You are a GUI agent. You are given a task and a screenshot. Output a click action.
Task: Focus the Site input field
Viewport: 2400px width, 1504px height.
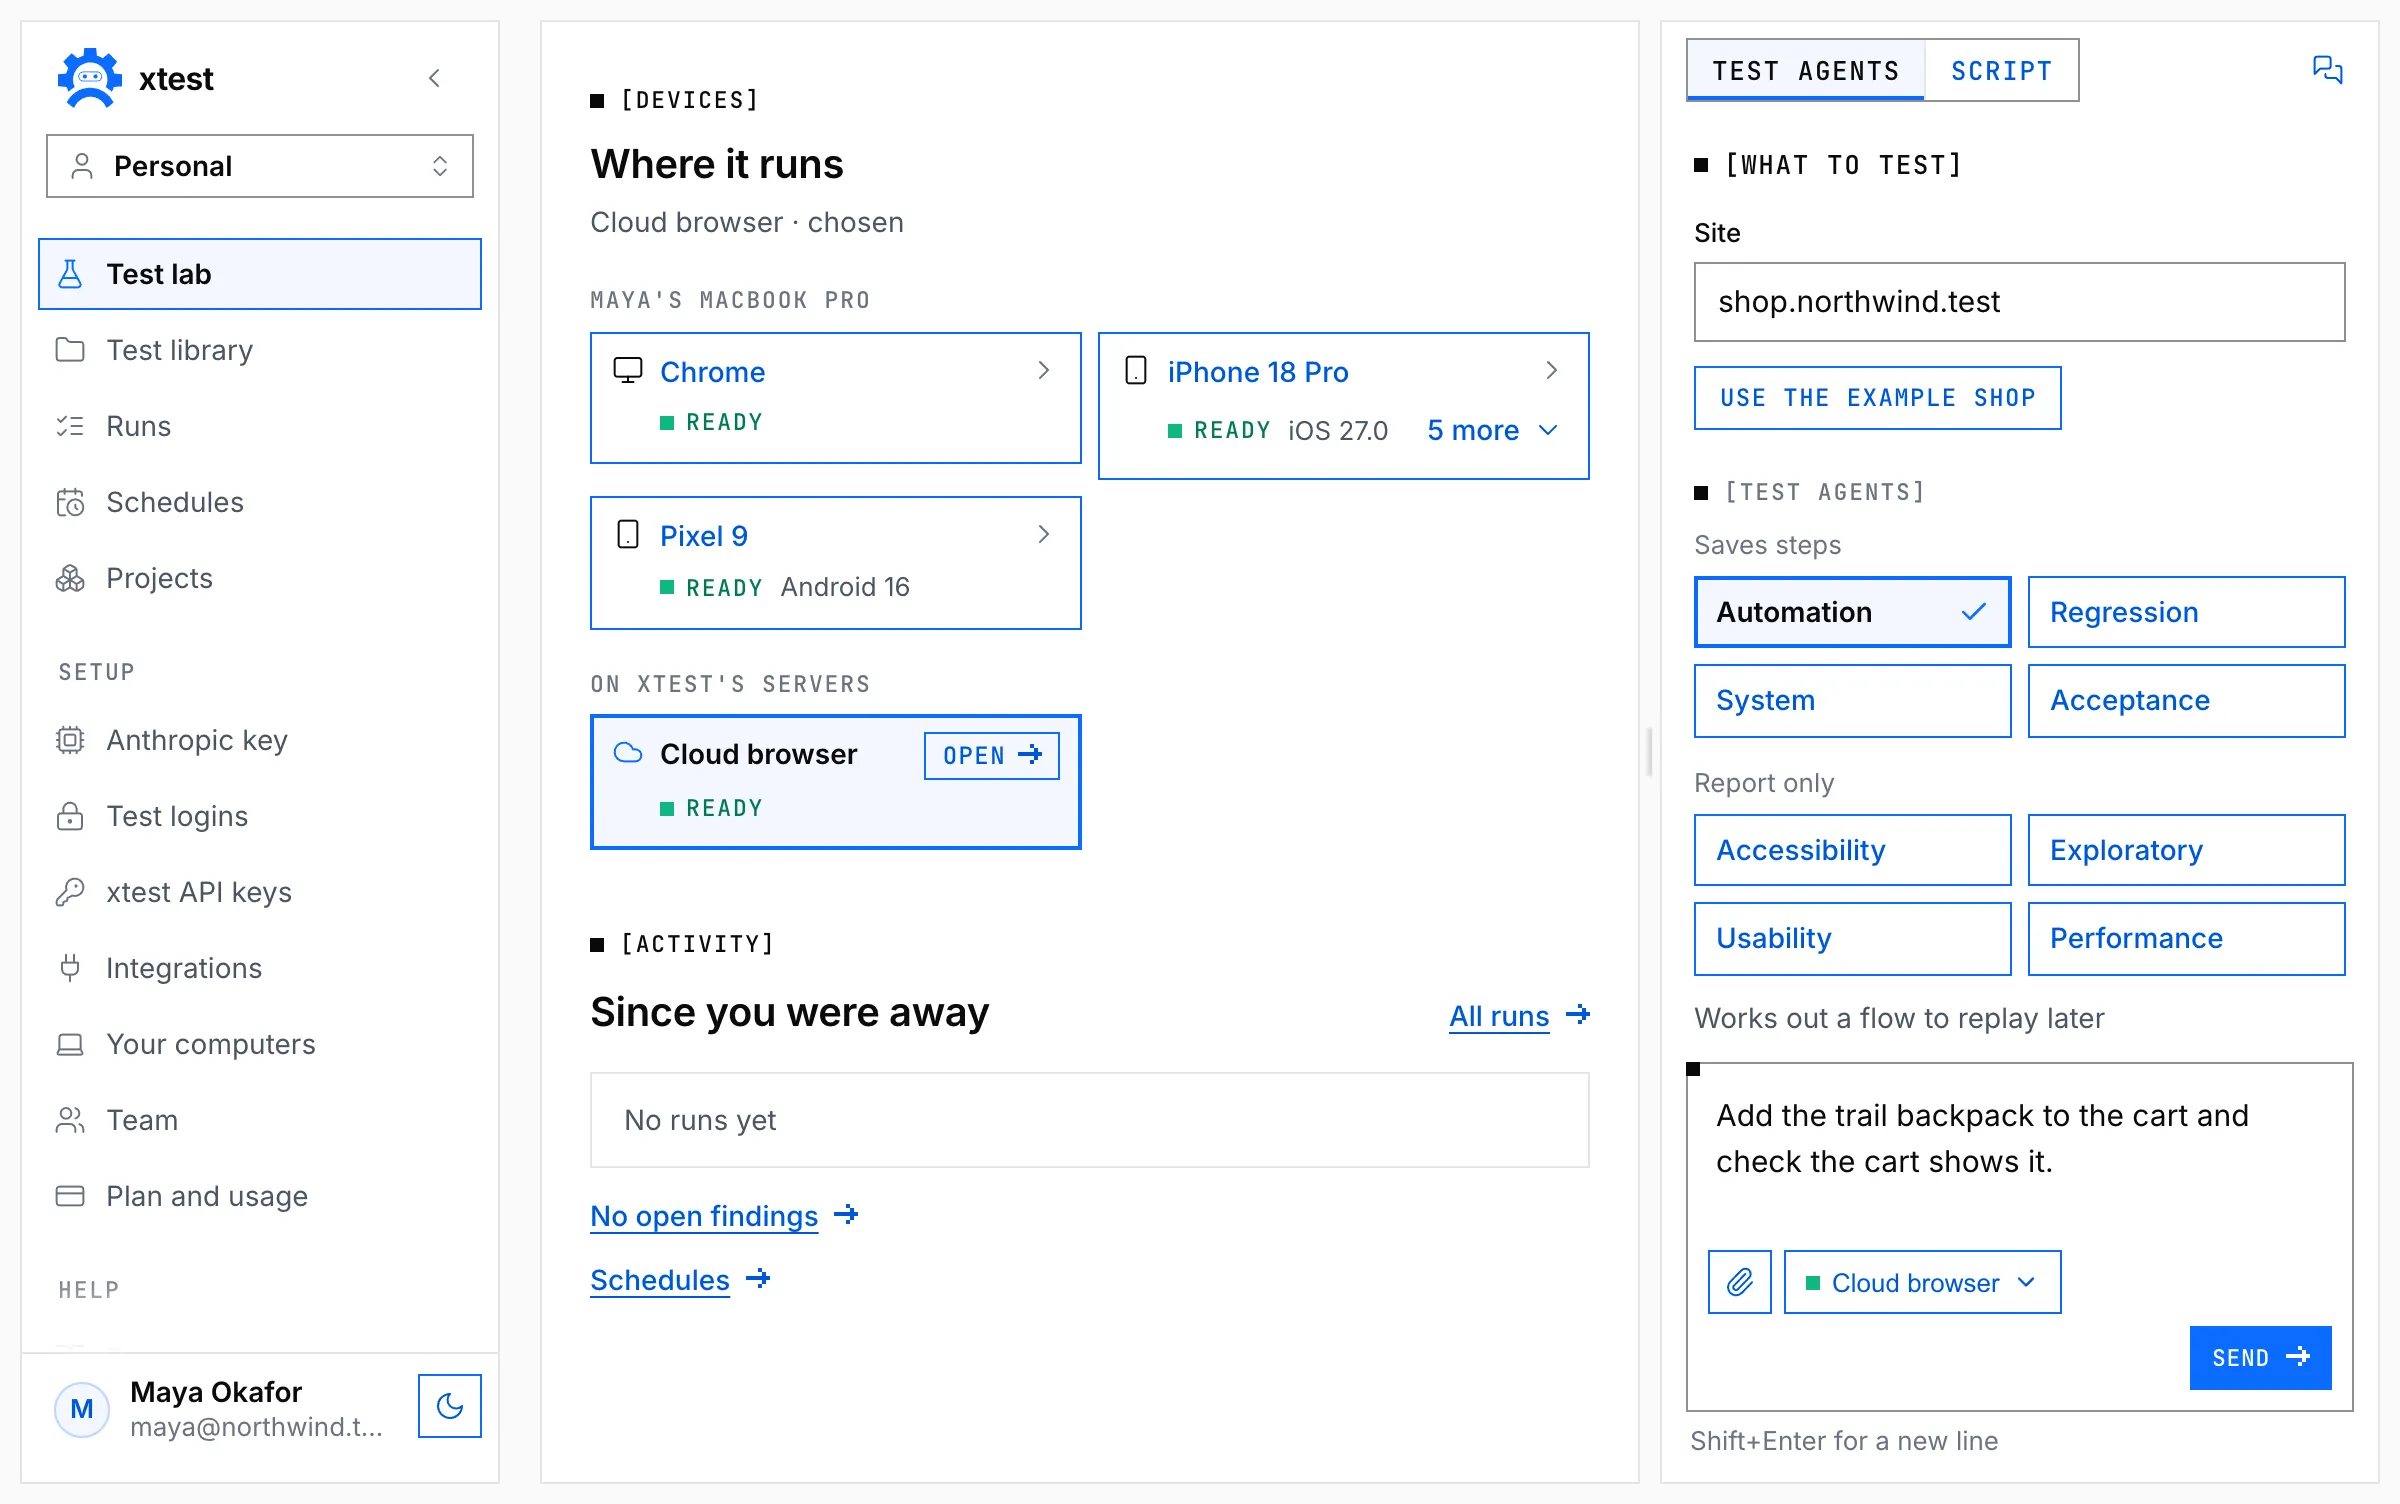tap(2020, 302)
